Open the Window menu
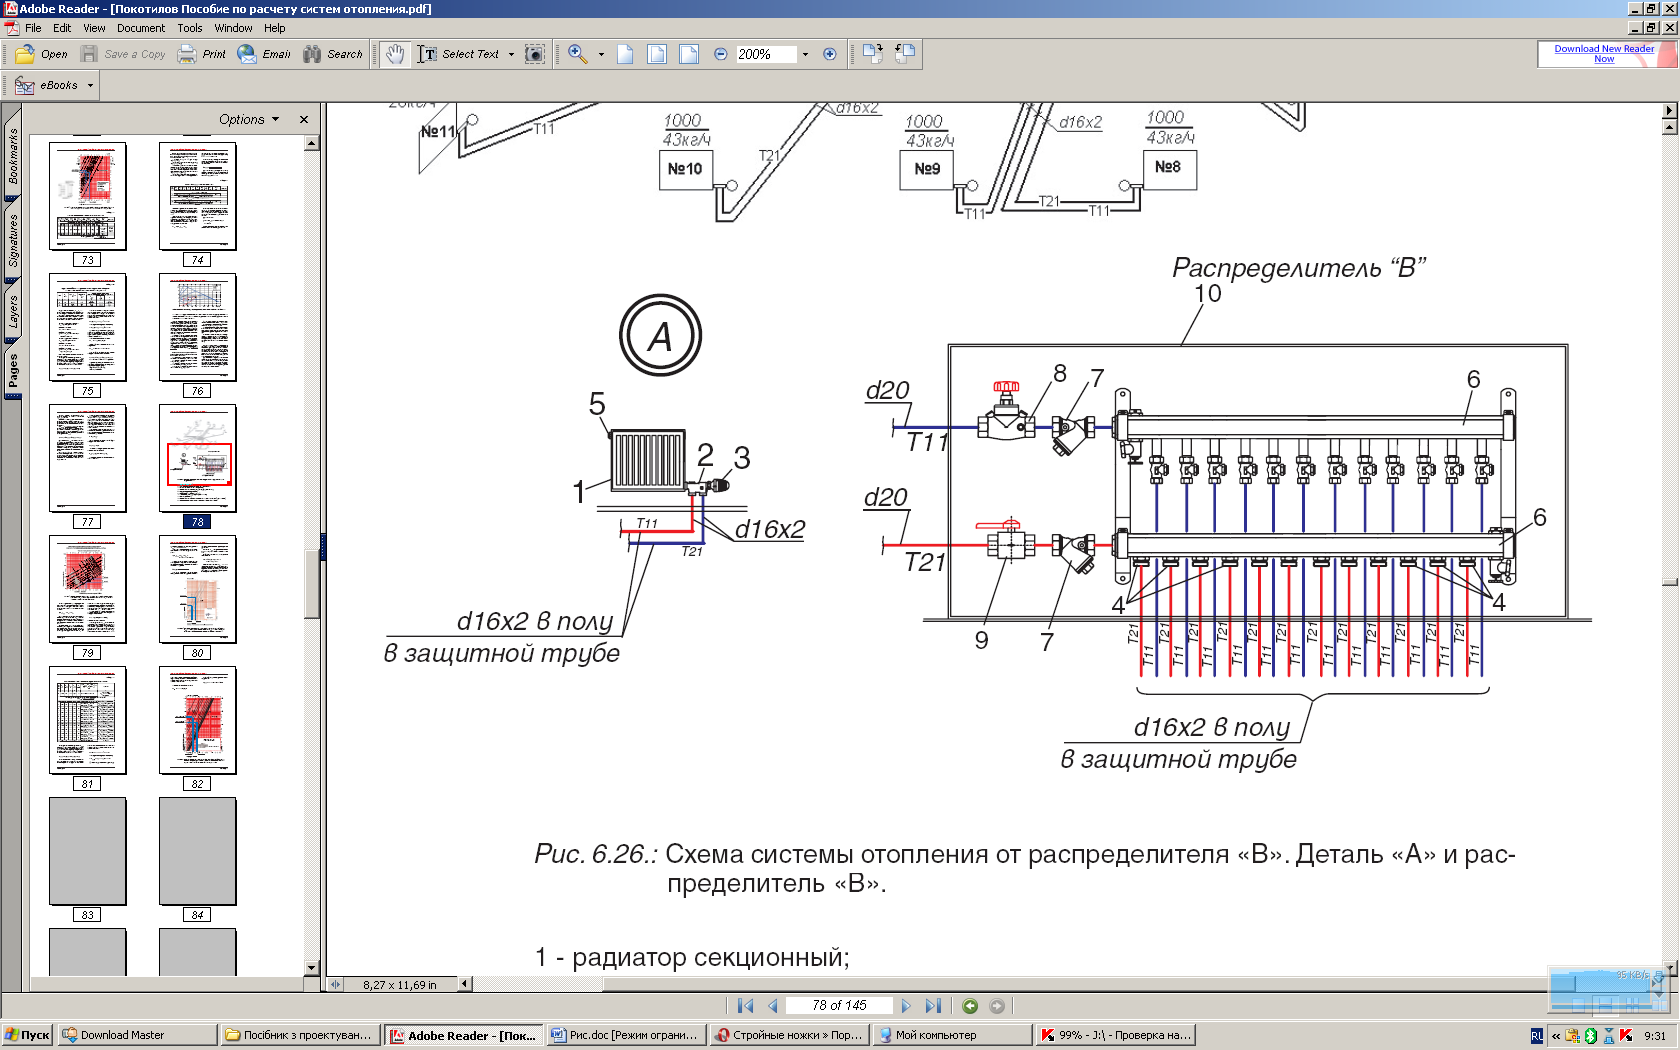This screenshot has width=1680, height=1050. 233,28
